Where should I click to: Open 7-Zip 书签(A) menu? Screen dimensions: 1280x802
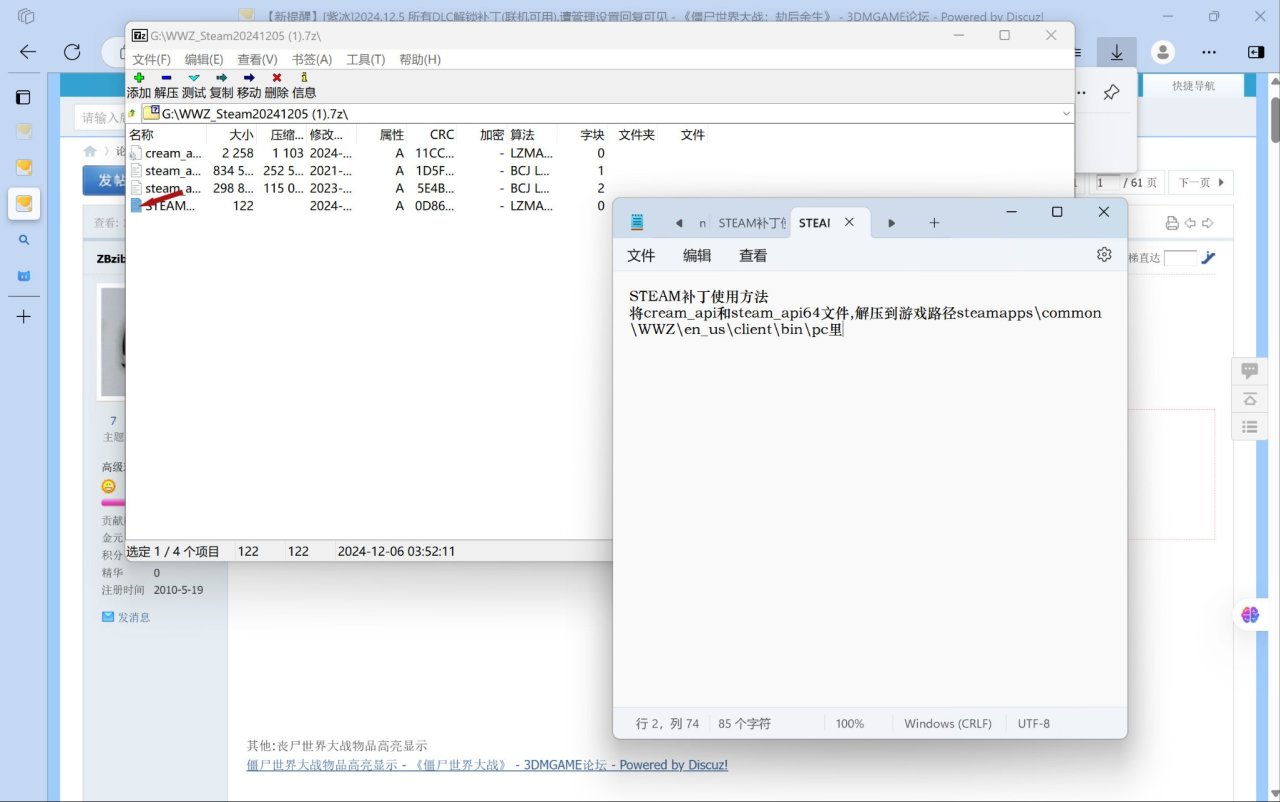point(311,60)
